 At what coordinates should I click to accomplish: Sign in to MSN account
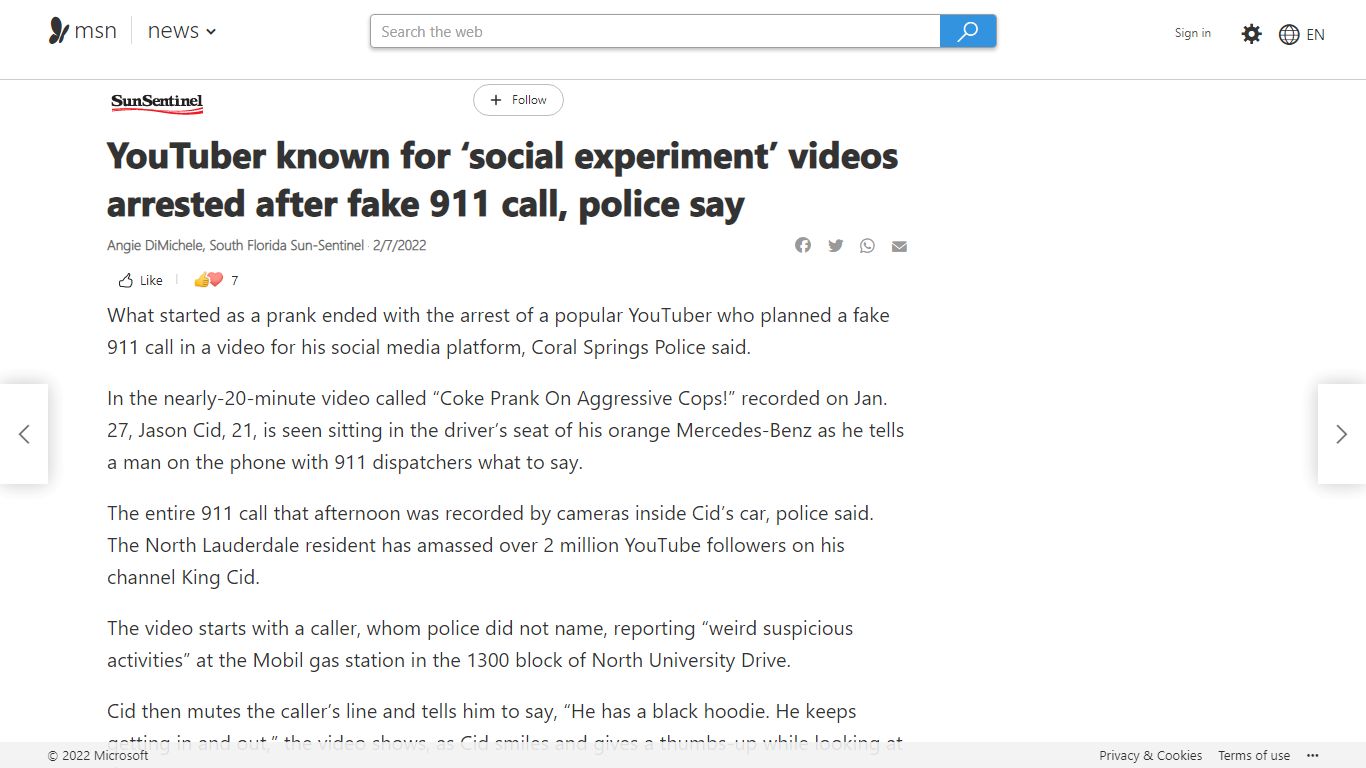(1192, 33)
